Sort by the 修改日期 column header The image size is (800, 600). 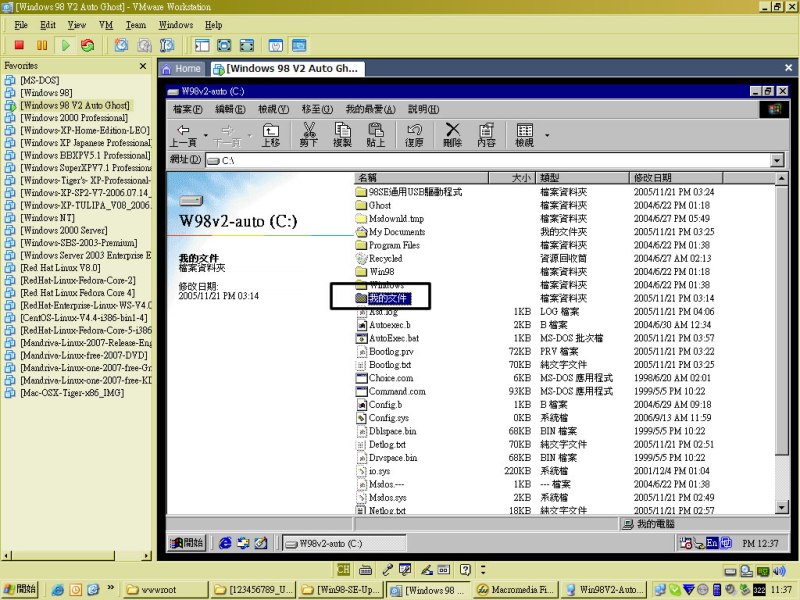[x=676, y=178]
